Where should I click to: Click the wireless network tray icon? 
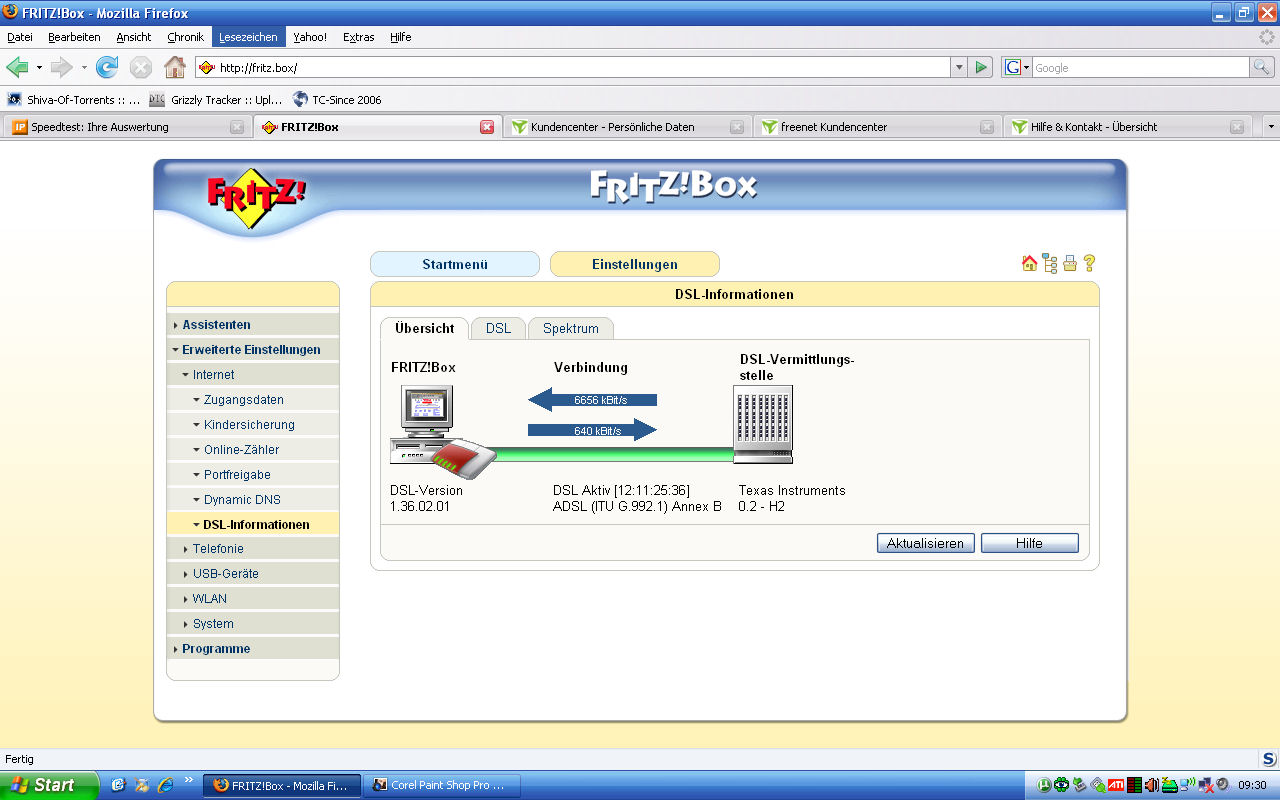1187,785
